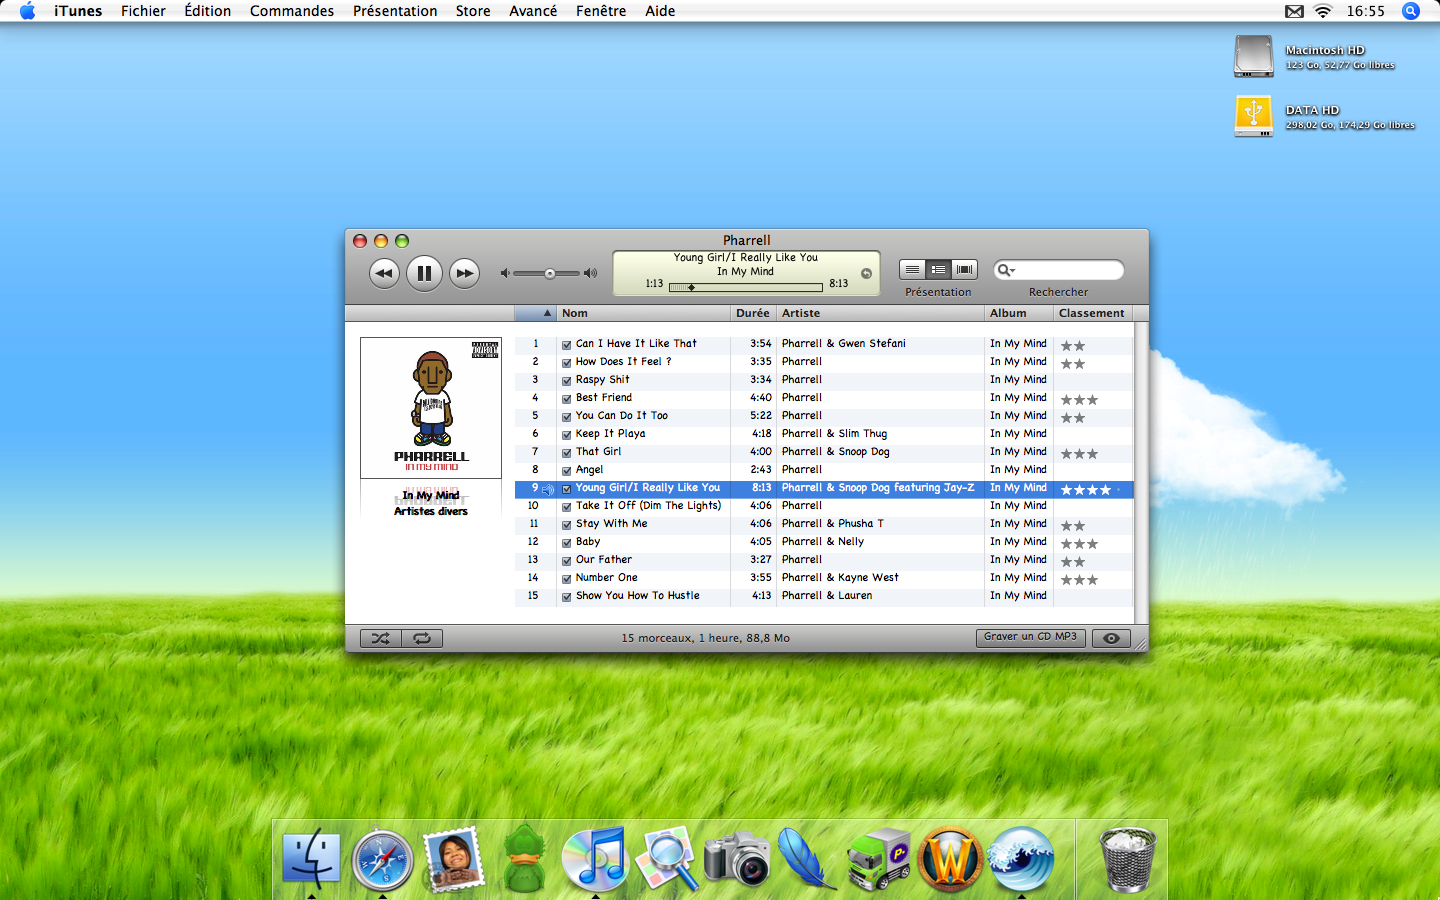Select "Take It Off (Dim The Lights)"

pyautogui.click(x=648, y=506)
